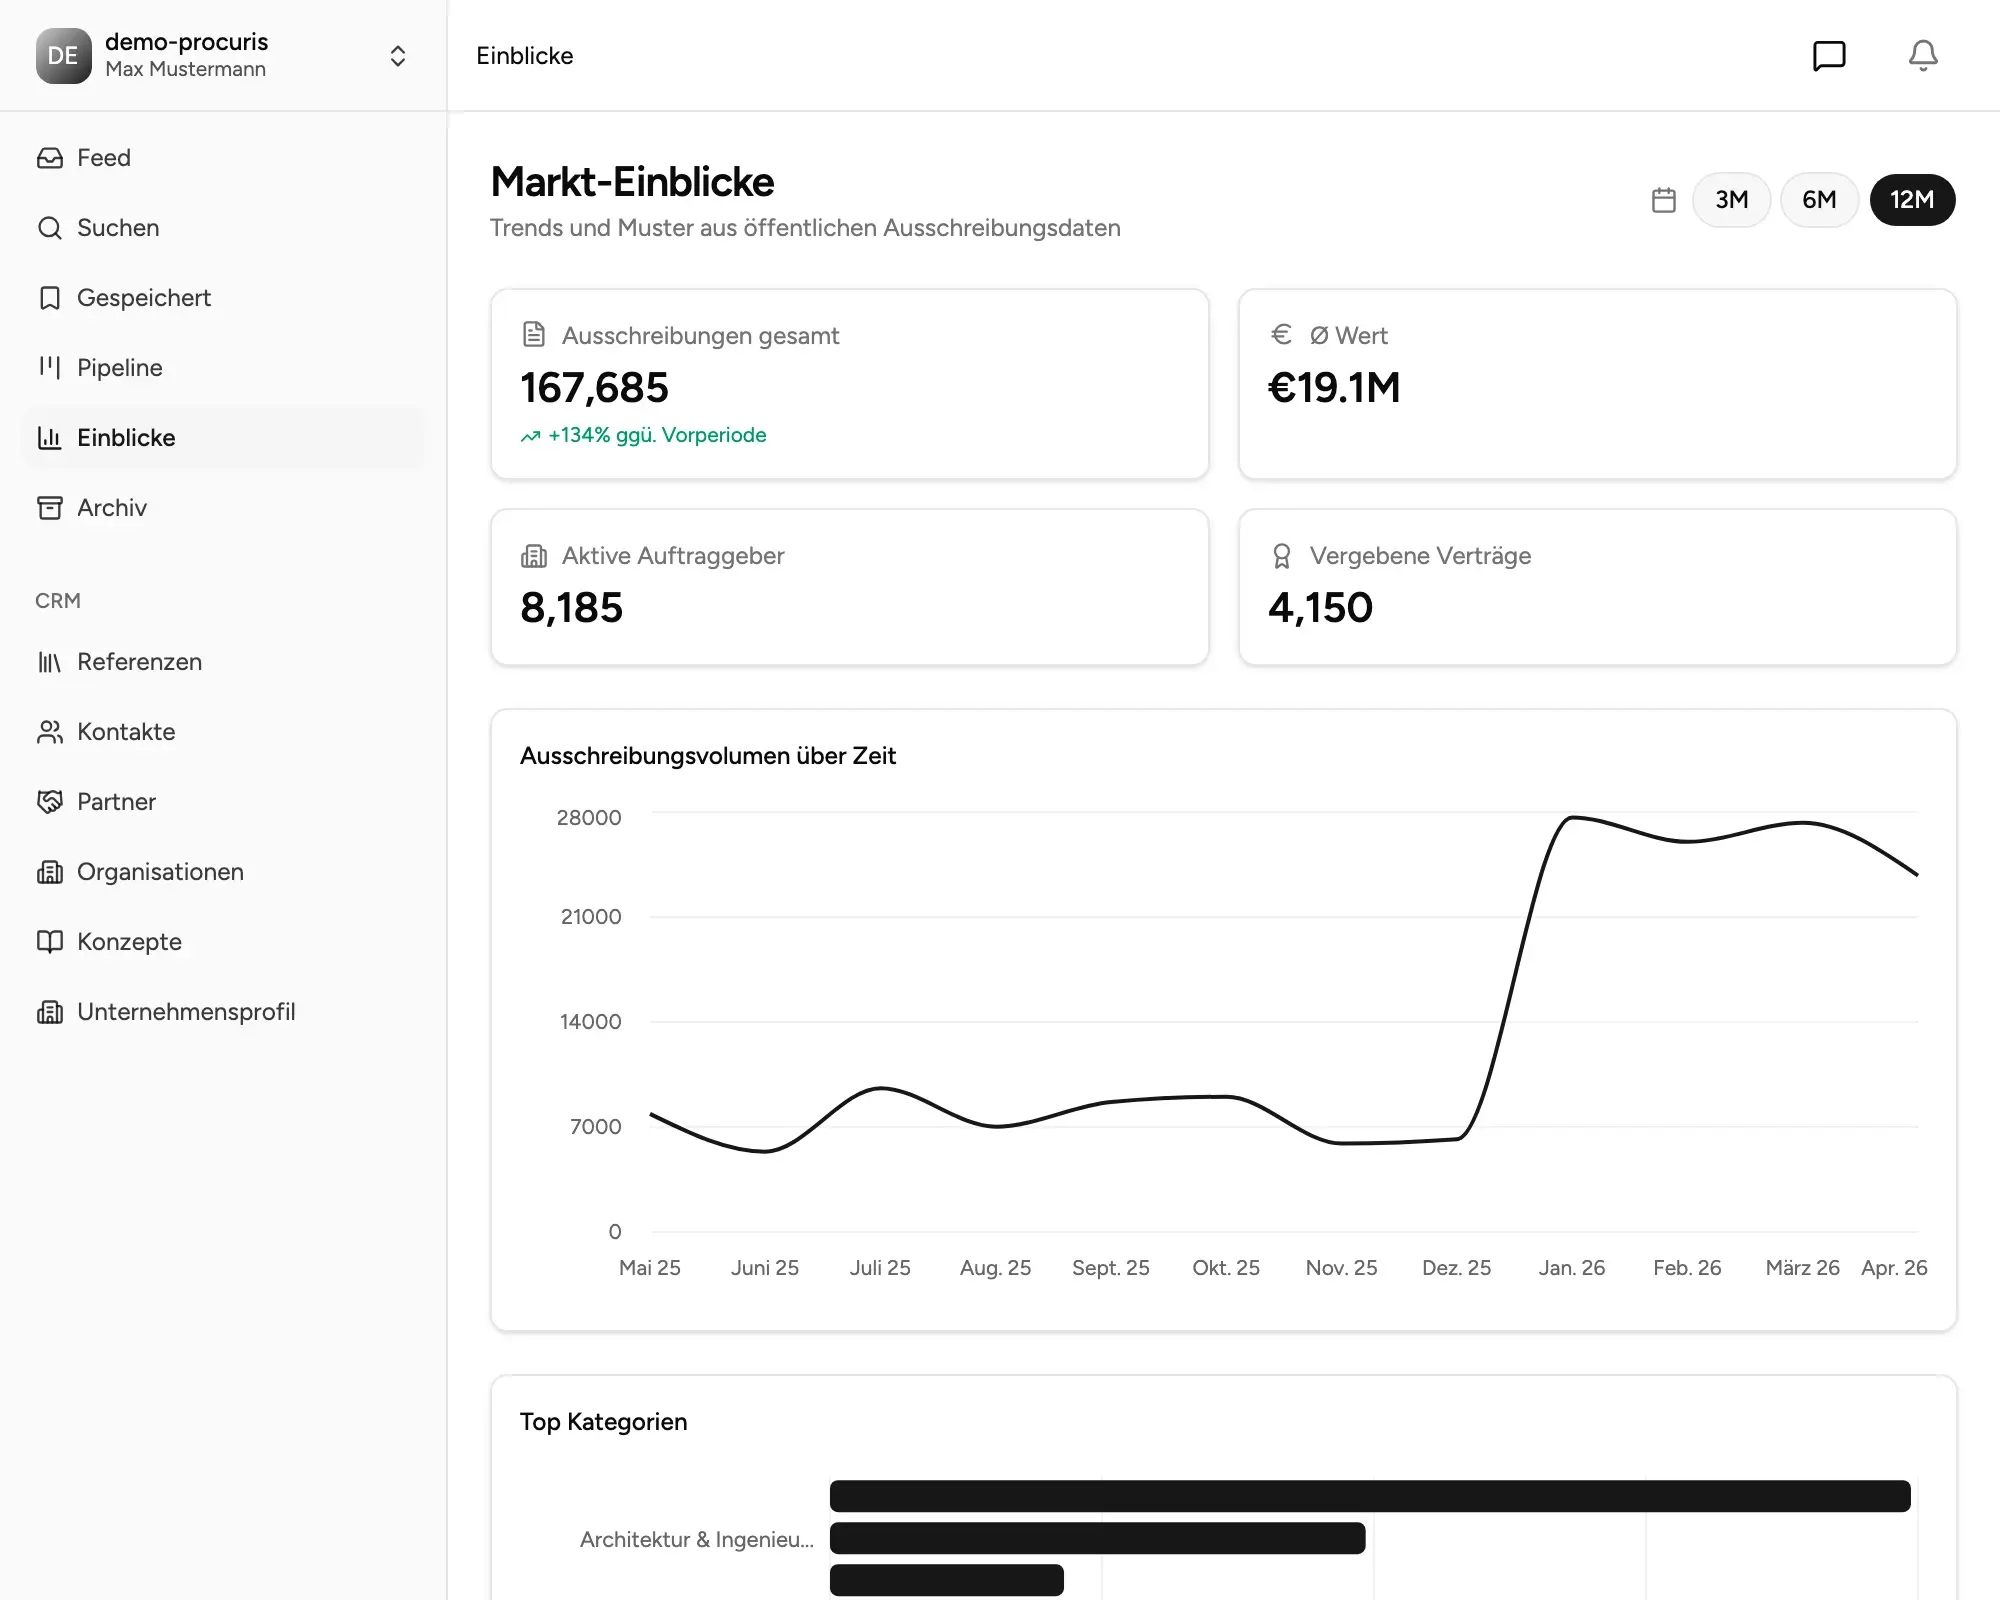Click the 167,685 total tenders value

point(594,388)
